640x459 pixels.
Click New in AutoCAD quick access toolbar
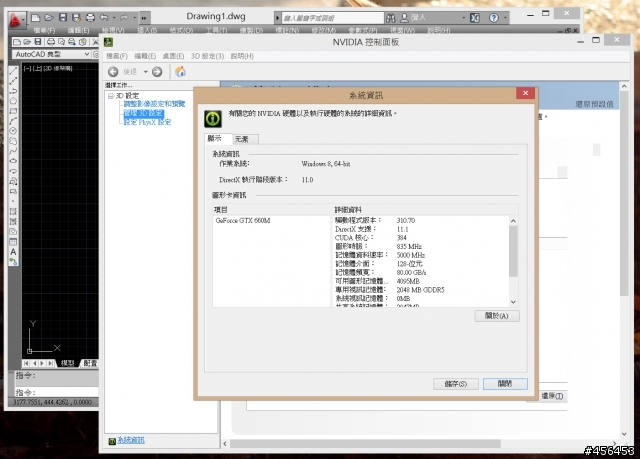tap(36, 18)
